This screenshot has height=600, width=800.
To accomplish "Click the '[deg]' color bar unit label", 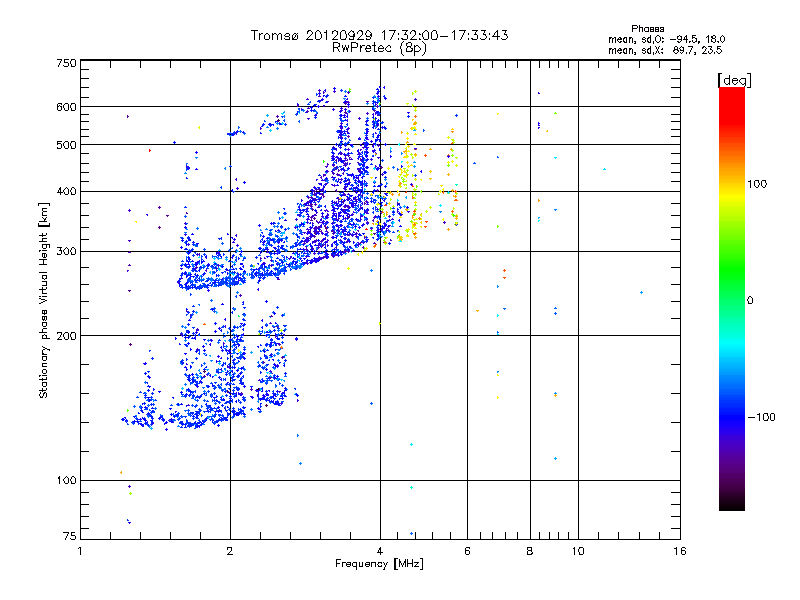I will pyautogui.click(x=734, y=80).
